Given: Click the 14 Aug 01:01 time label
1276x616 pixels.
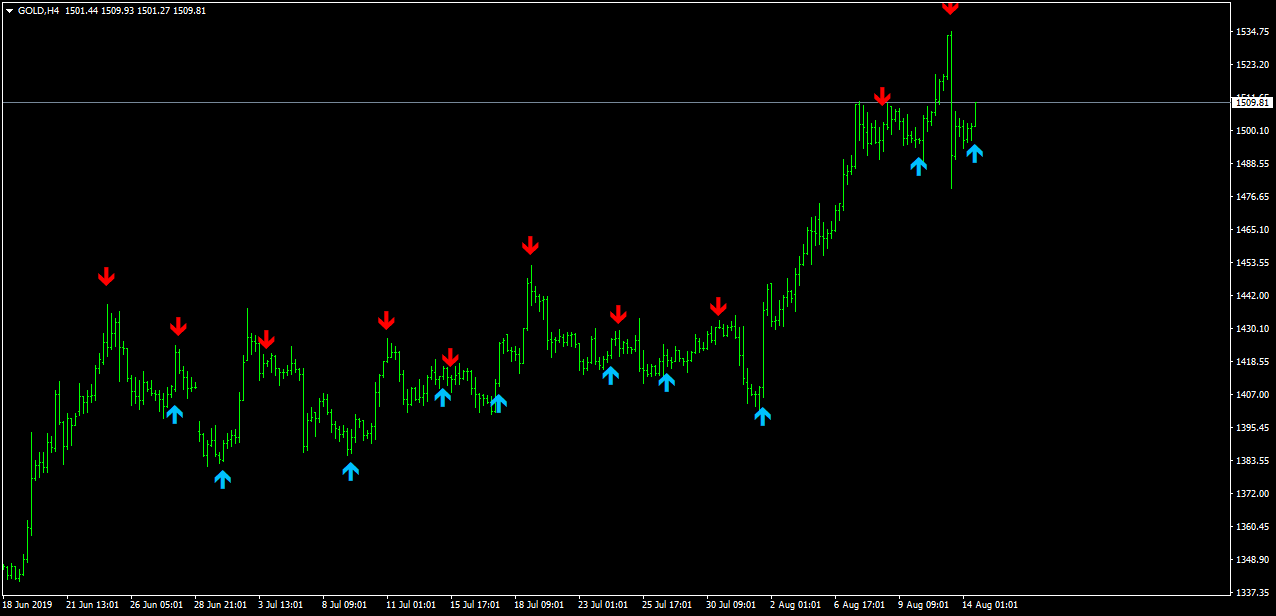Looking at the screenshot, I should [990, 605].
